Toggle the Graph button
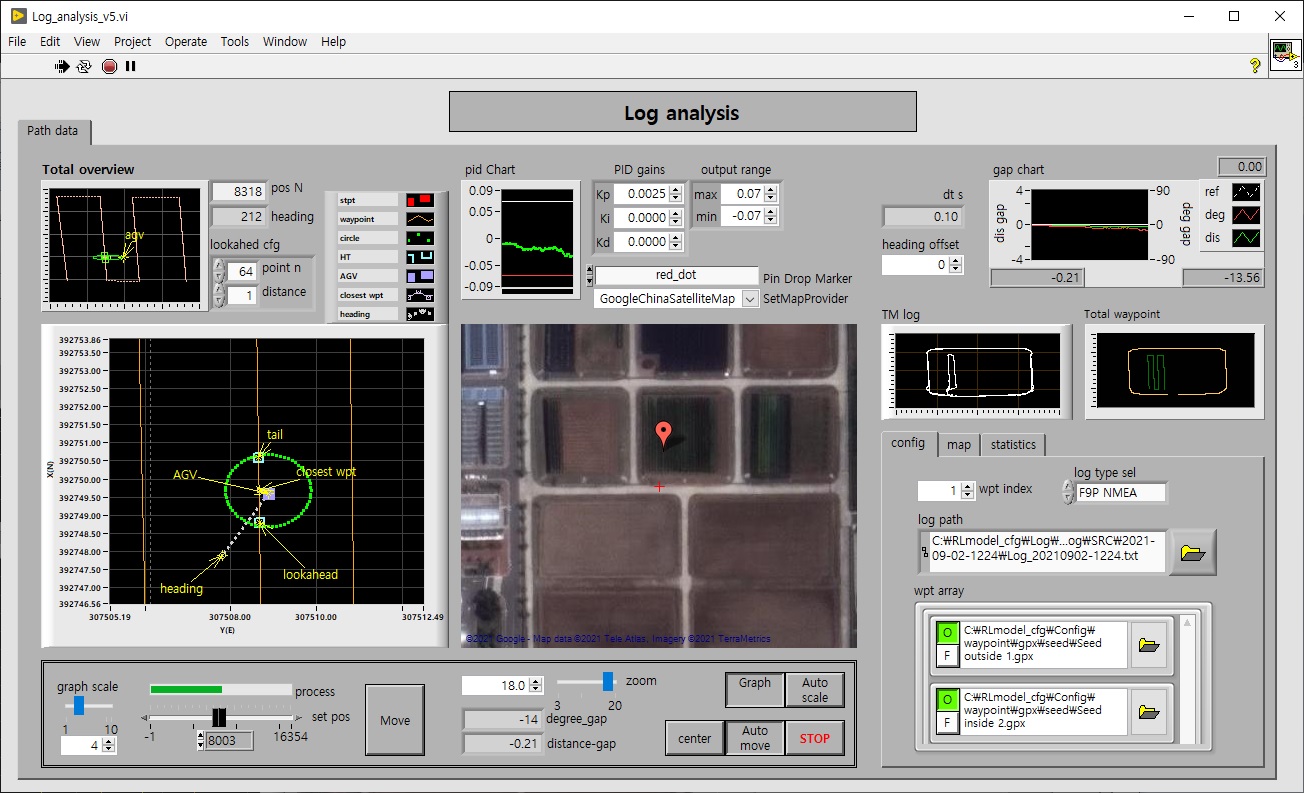This screenshot has height=793, width=1304. 755,689
